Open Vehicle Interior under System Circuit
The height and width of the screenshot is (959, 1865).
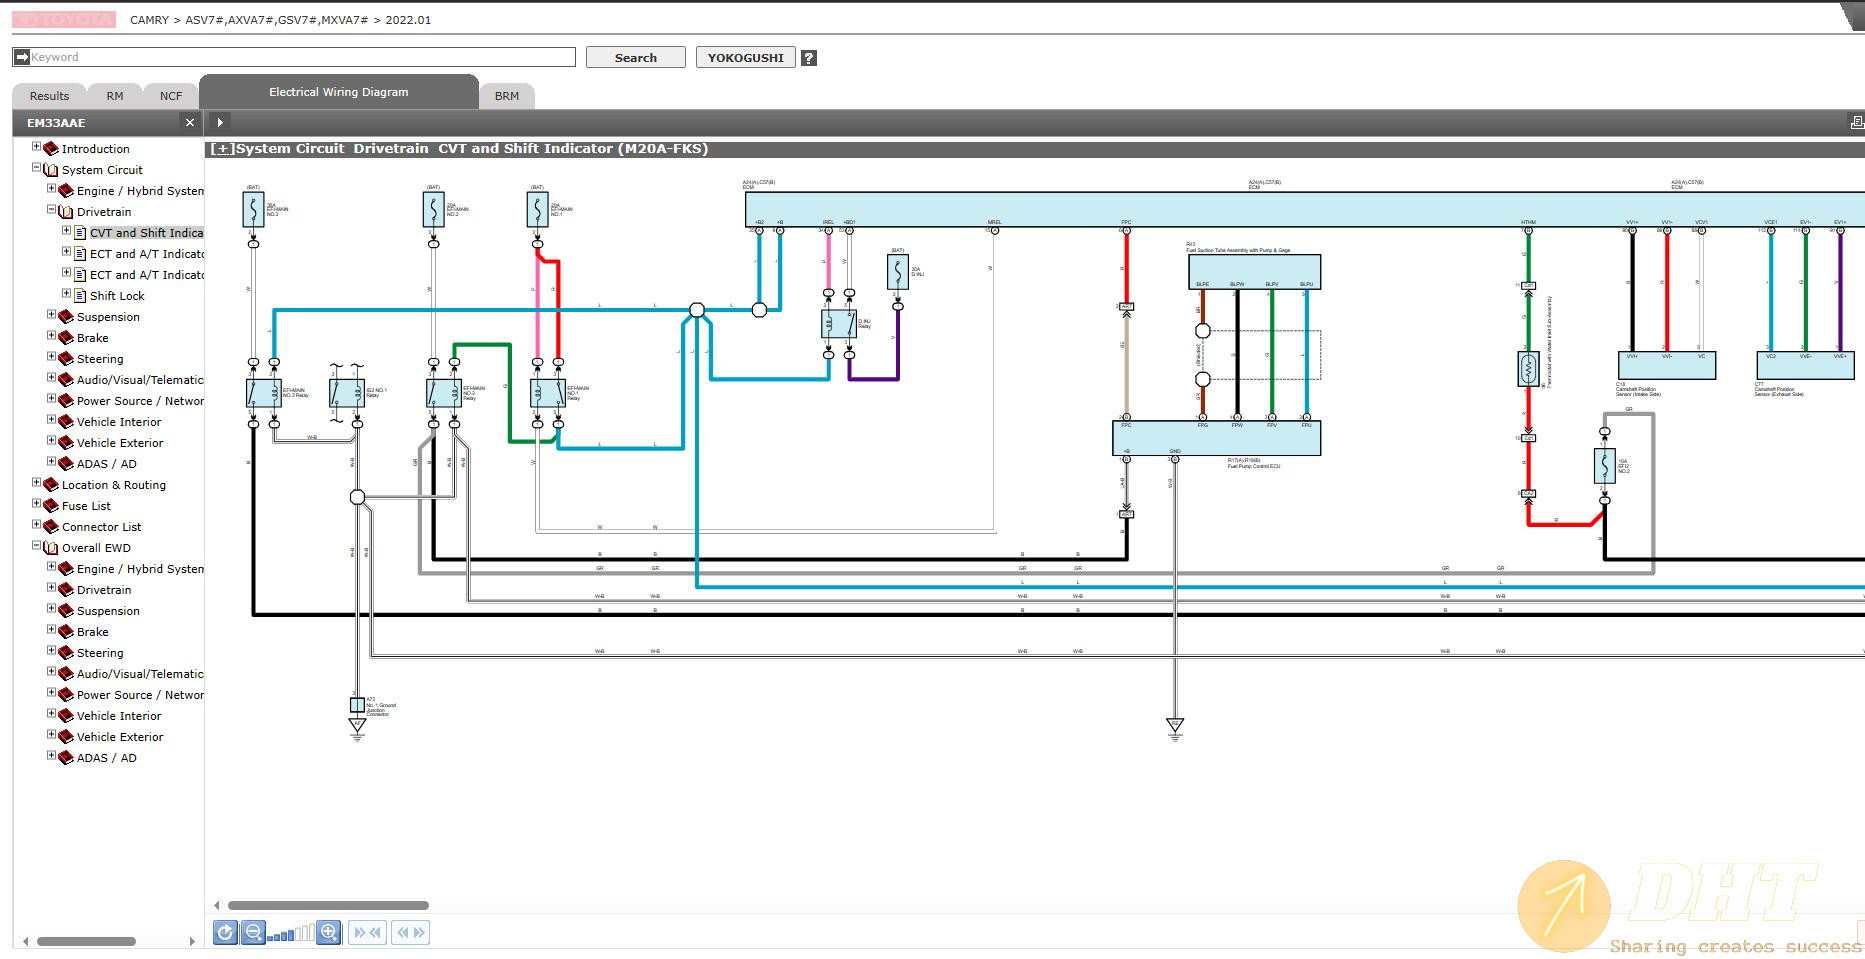pos(119,422)
